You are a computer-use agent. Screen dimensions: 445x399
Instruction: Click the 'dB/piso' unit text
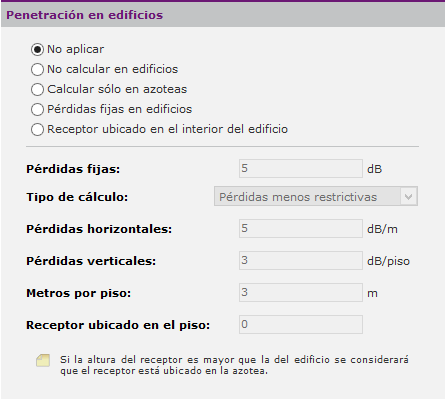tap(388, 261)
